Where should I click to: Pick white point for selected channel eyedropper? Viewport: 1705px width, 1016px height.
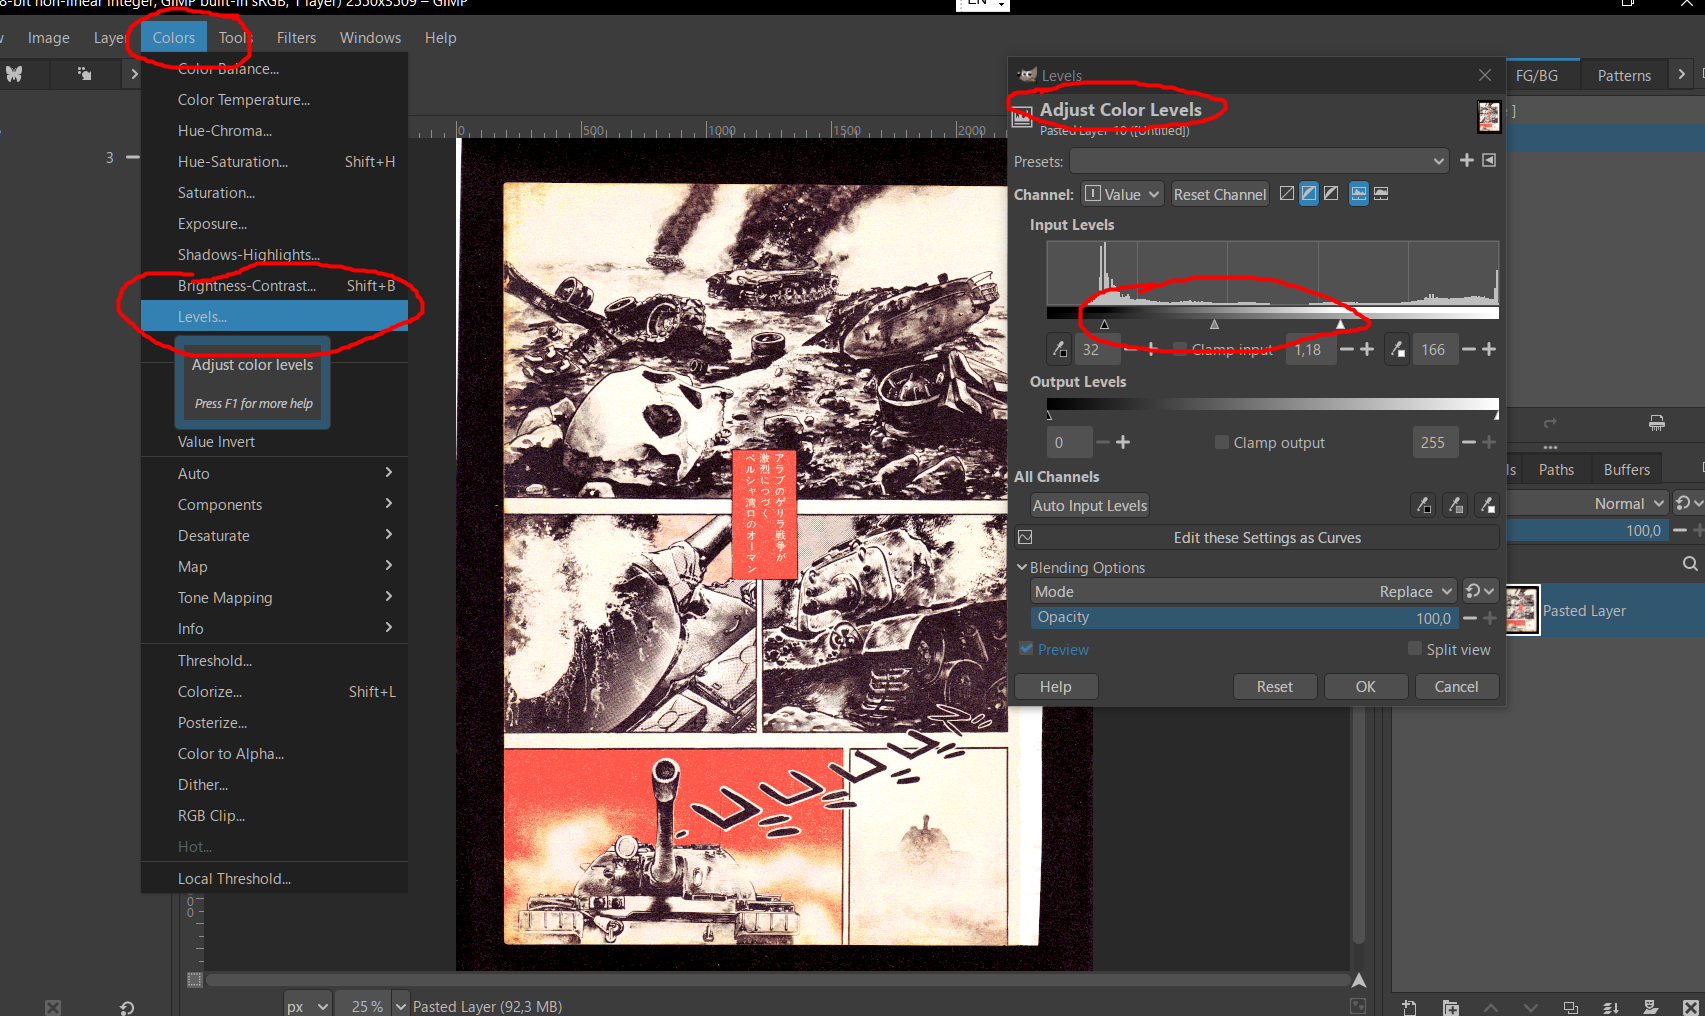pos(1398,349)
